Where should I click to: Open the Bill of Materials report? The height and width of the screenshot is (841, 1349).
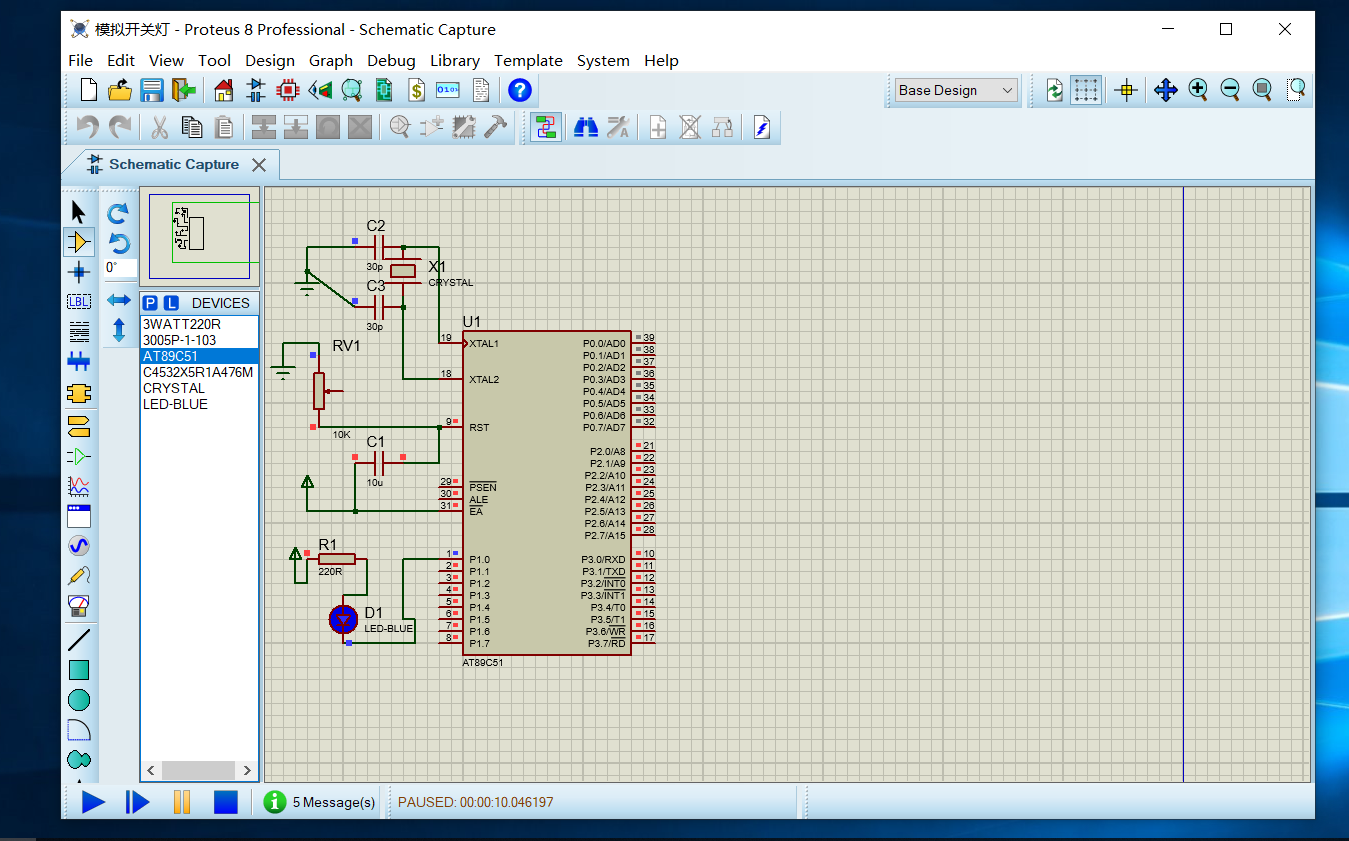416,91
